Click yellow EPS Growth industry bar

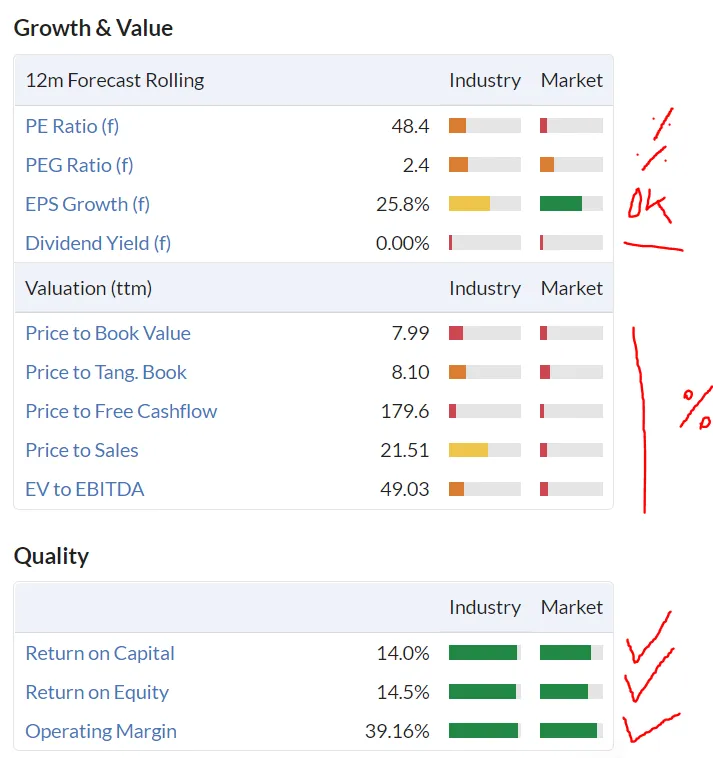pyautogui.click(x=469, y=204)
